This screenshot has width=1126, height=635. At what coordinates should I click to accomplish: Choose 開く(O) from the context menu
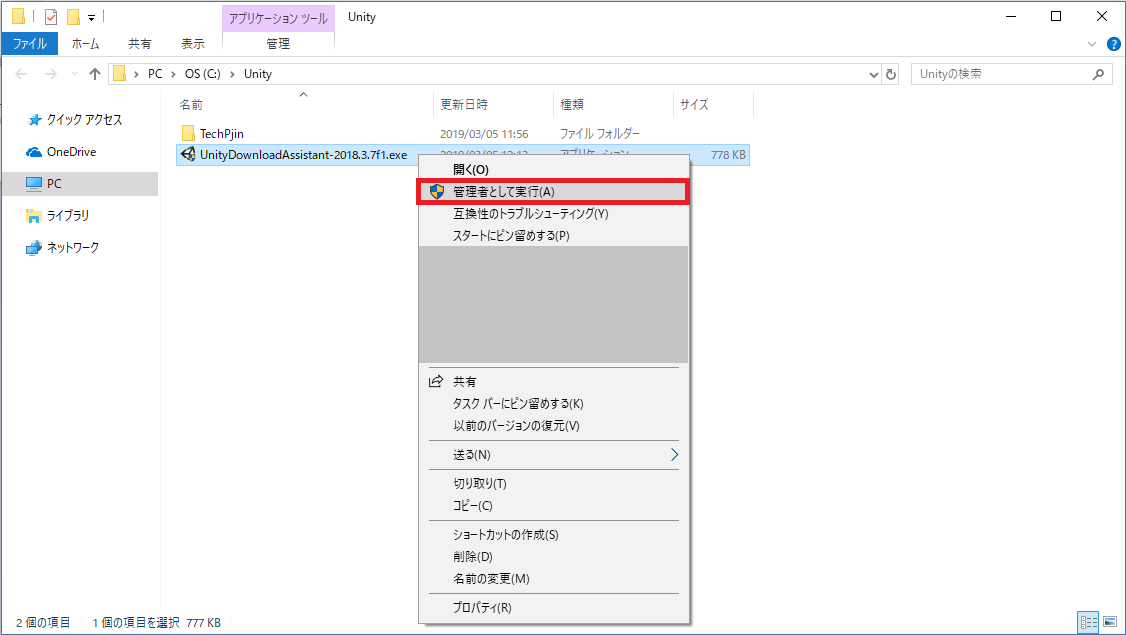click(553, 170)
